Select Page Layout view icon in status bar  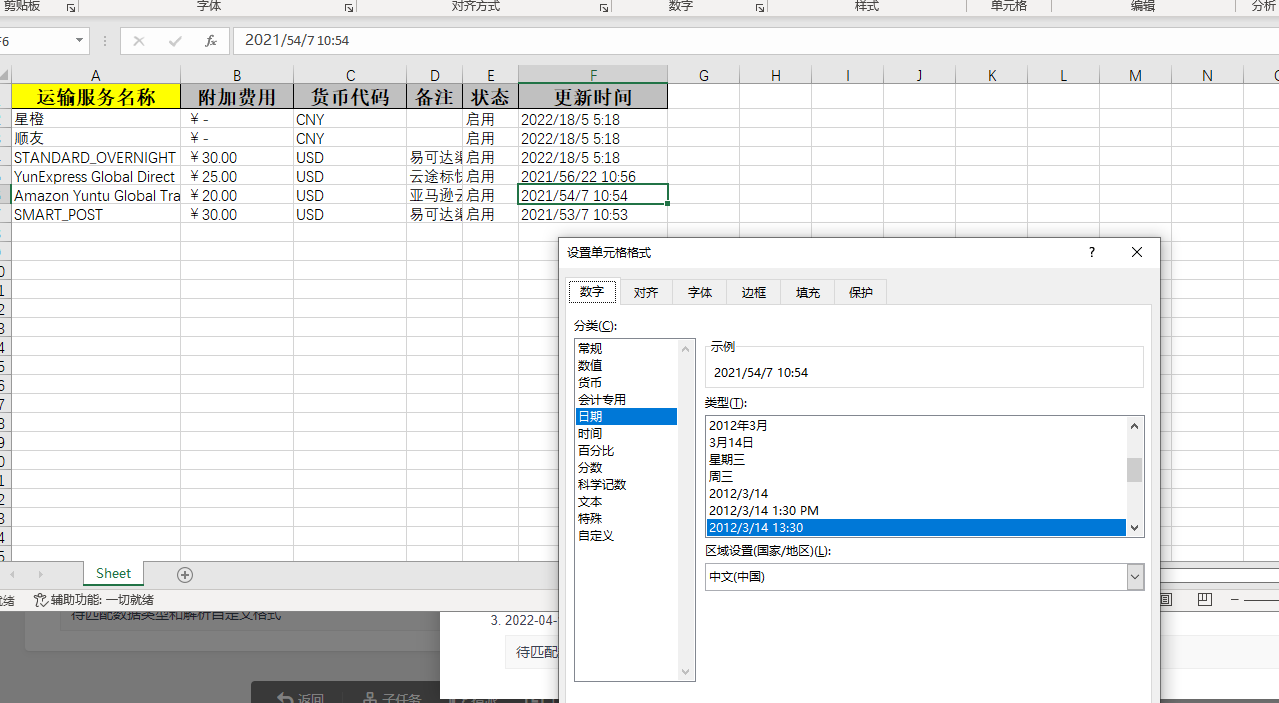(x=1205, y=599)
